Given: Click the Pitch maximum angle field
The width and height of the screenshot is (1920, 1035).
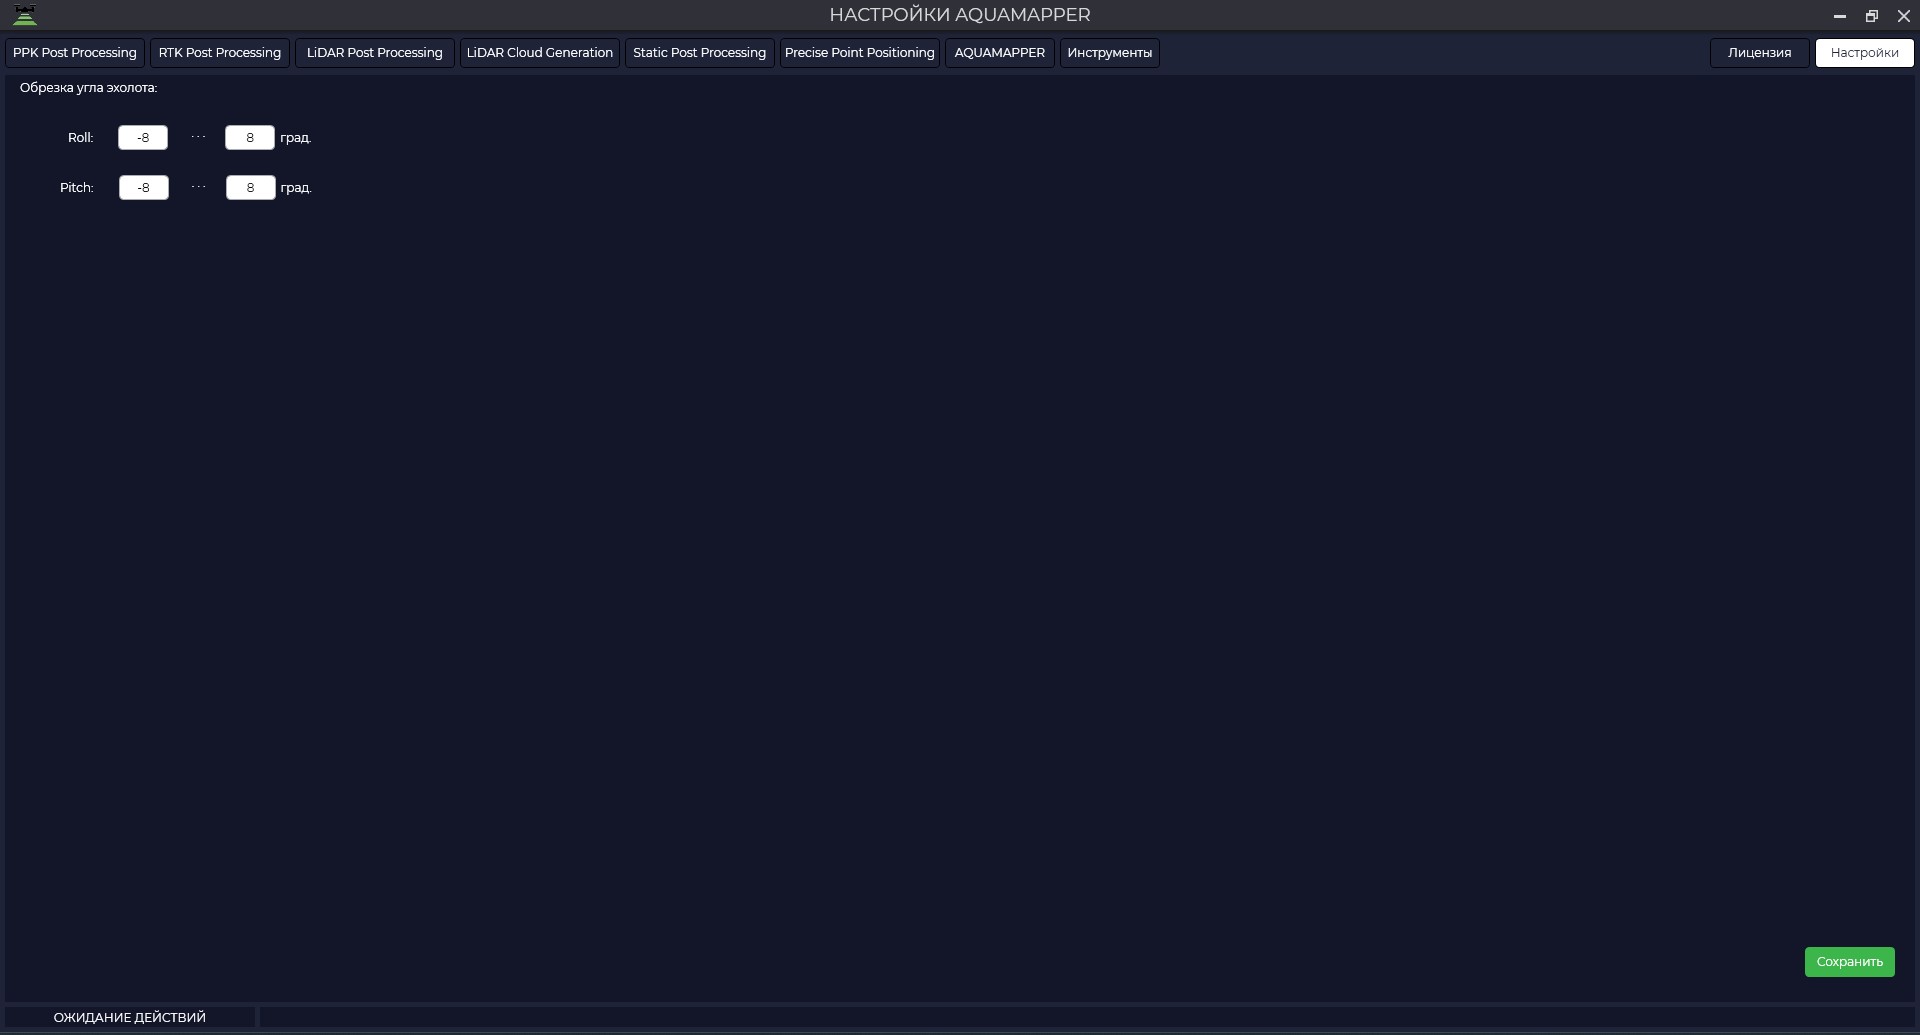Looking at the screenshot, I should [251, 188].
